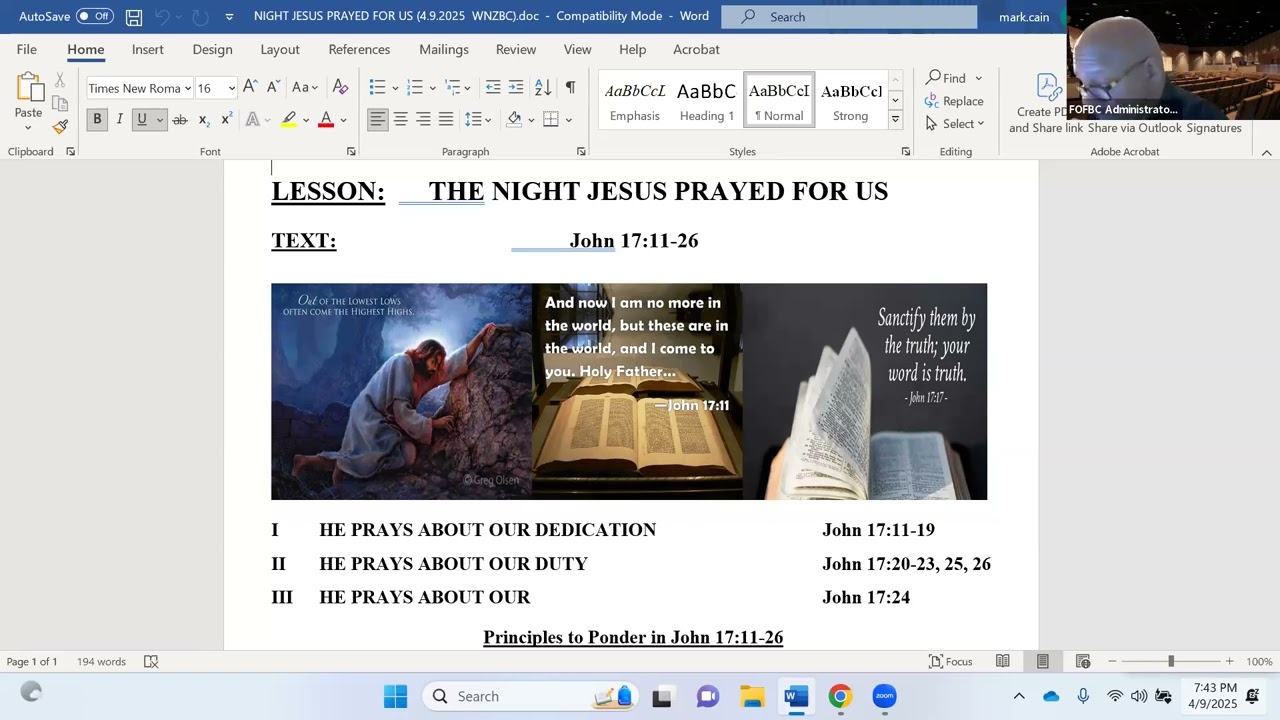Viewport: 1280px width, 720px height.
Task: Open Google Chrome from the taskbar
Action: coord(840,696)
